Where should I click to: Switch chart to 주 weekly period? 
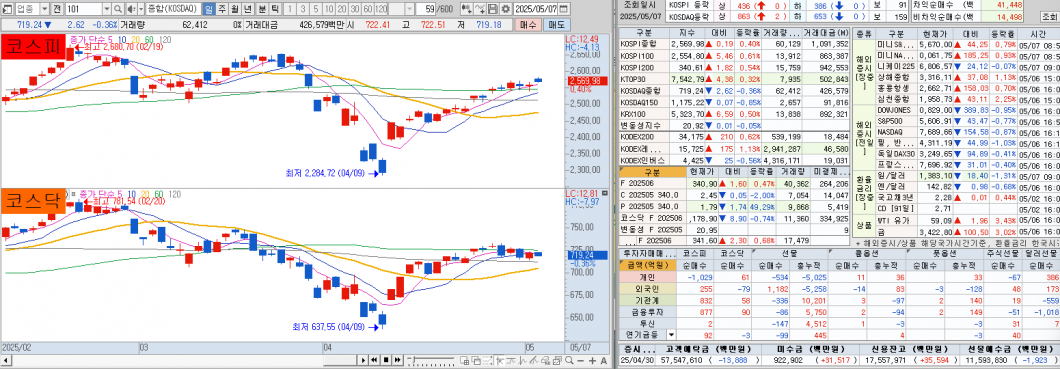coord(221,9)
